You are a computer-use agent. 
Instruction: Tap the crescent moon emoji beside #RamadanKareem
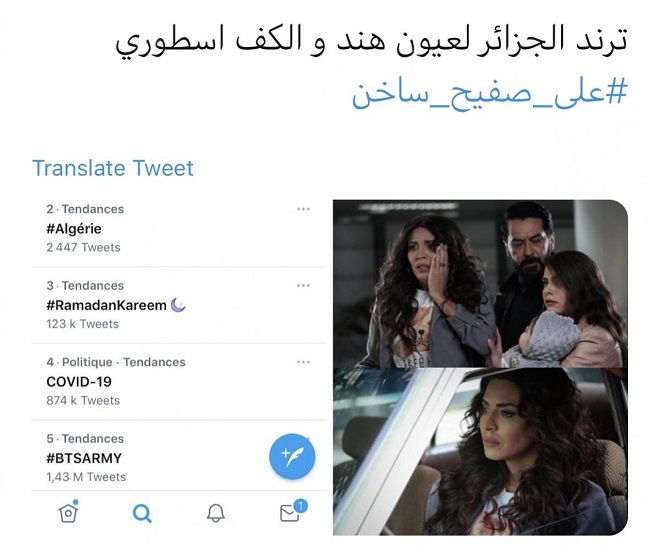[x=178, y=305]
